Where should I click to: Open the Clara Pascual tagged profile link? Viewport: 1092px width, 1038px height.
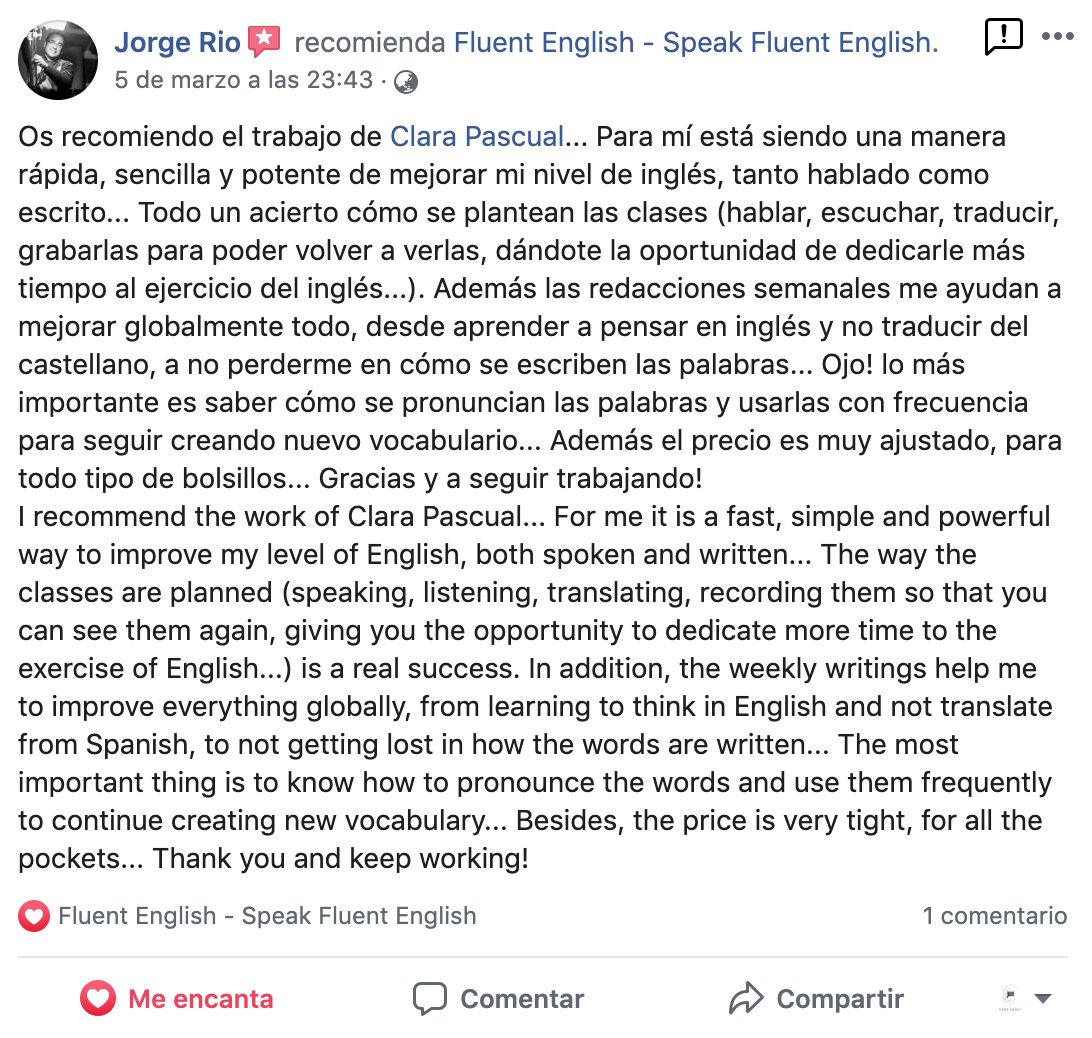(476, 137)
